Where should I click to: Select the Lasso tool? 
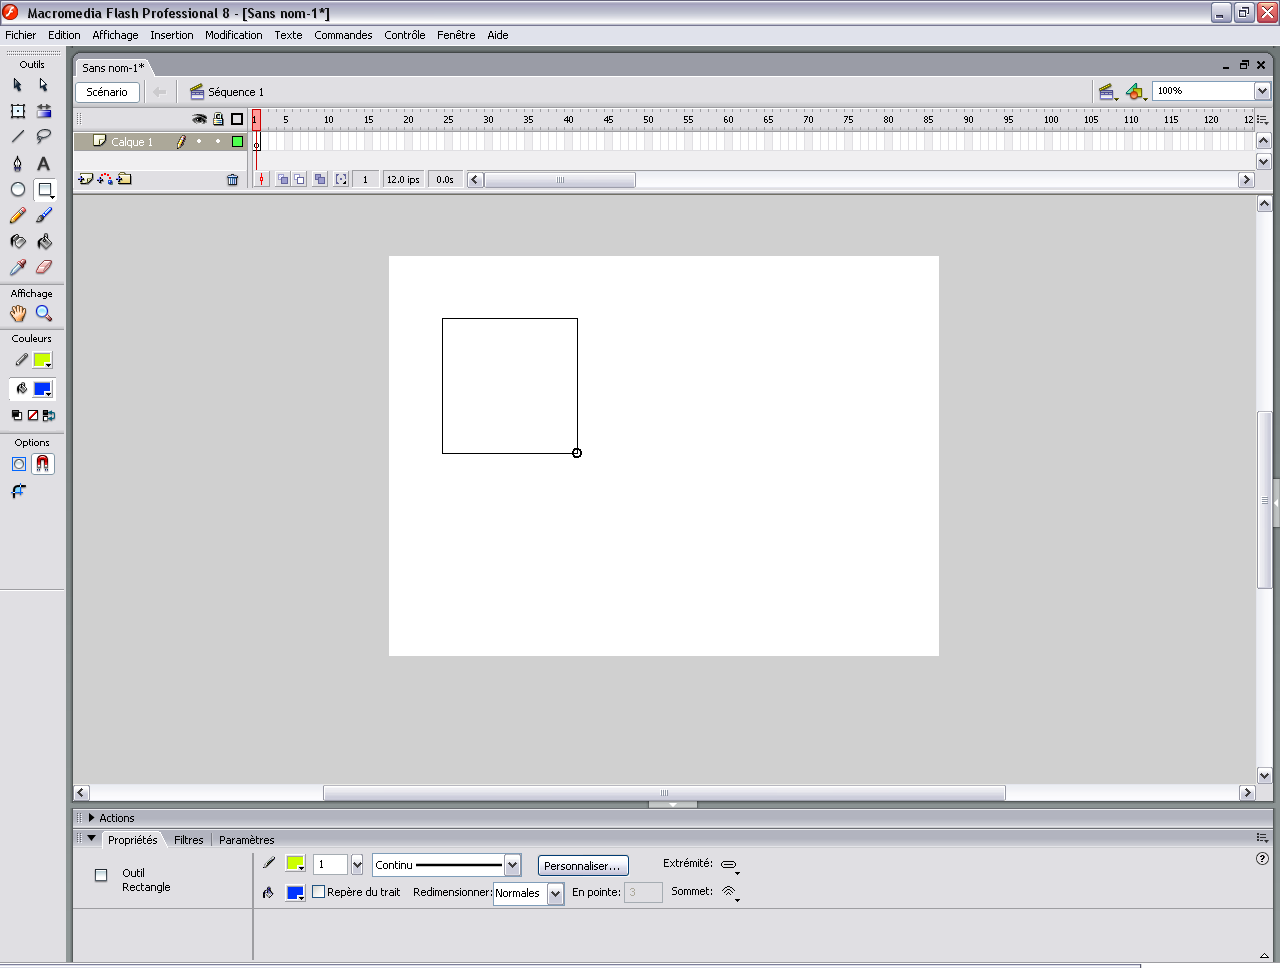click(44, 137)
